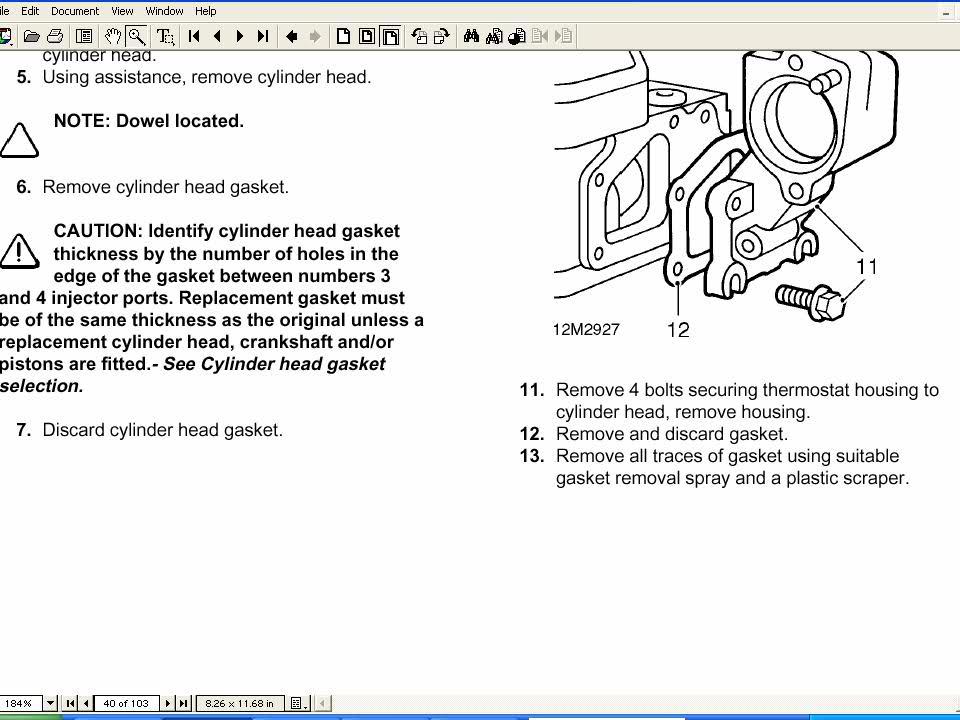
Task: Rotate the page counter-clockwise
Action: pos(419,37)
